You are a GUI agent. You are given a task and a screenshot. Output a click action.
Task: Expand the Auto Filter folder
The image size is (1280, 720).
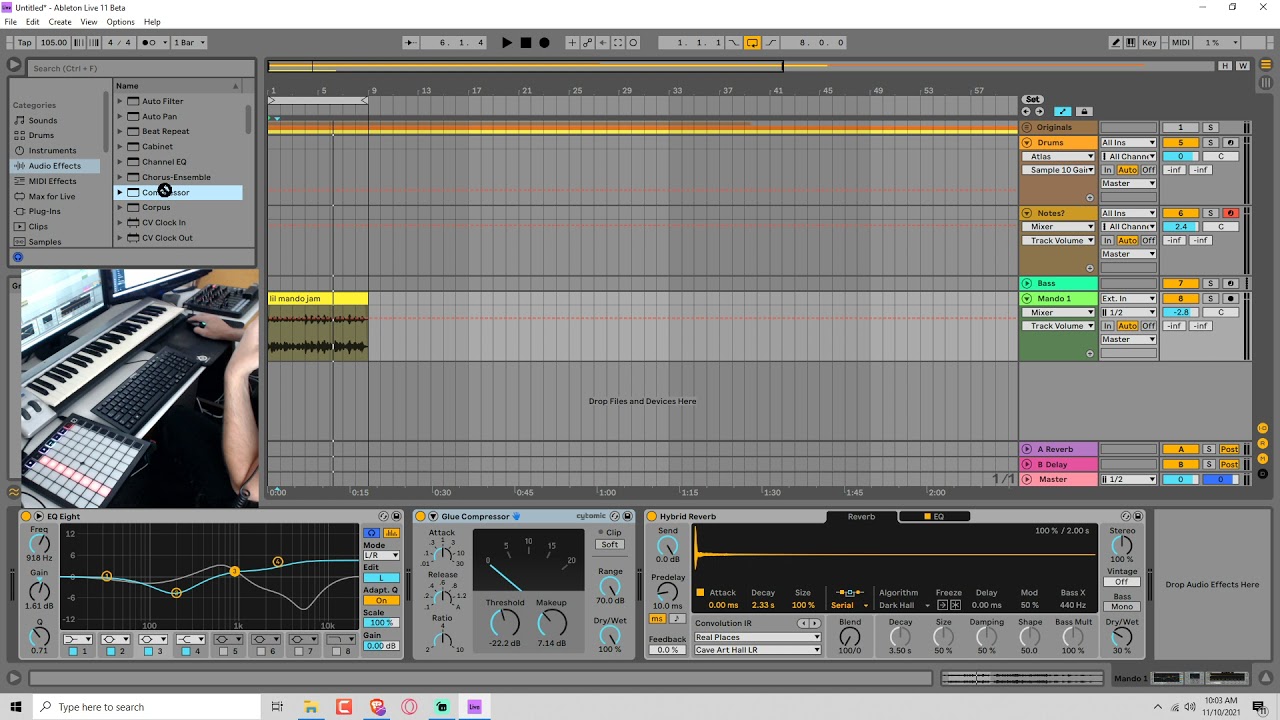[x=120, y=101]
